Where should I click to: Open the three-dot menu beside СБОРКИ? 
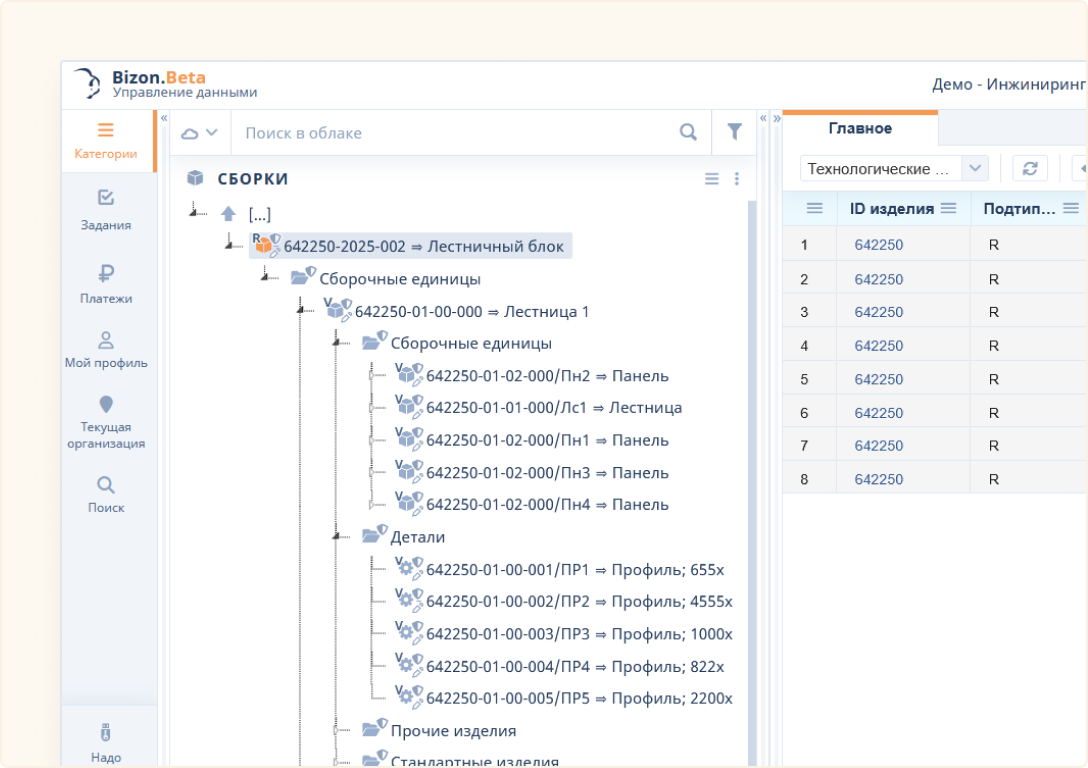tap(737, 179)
